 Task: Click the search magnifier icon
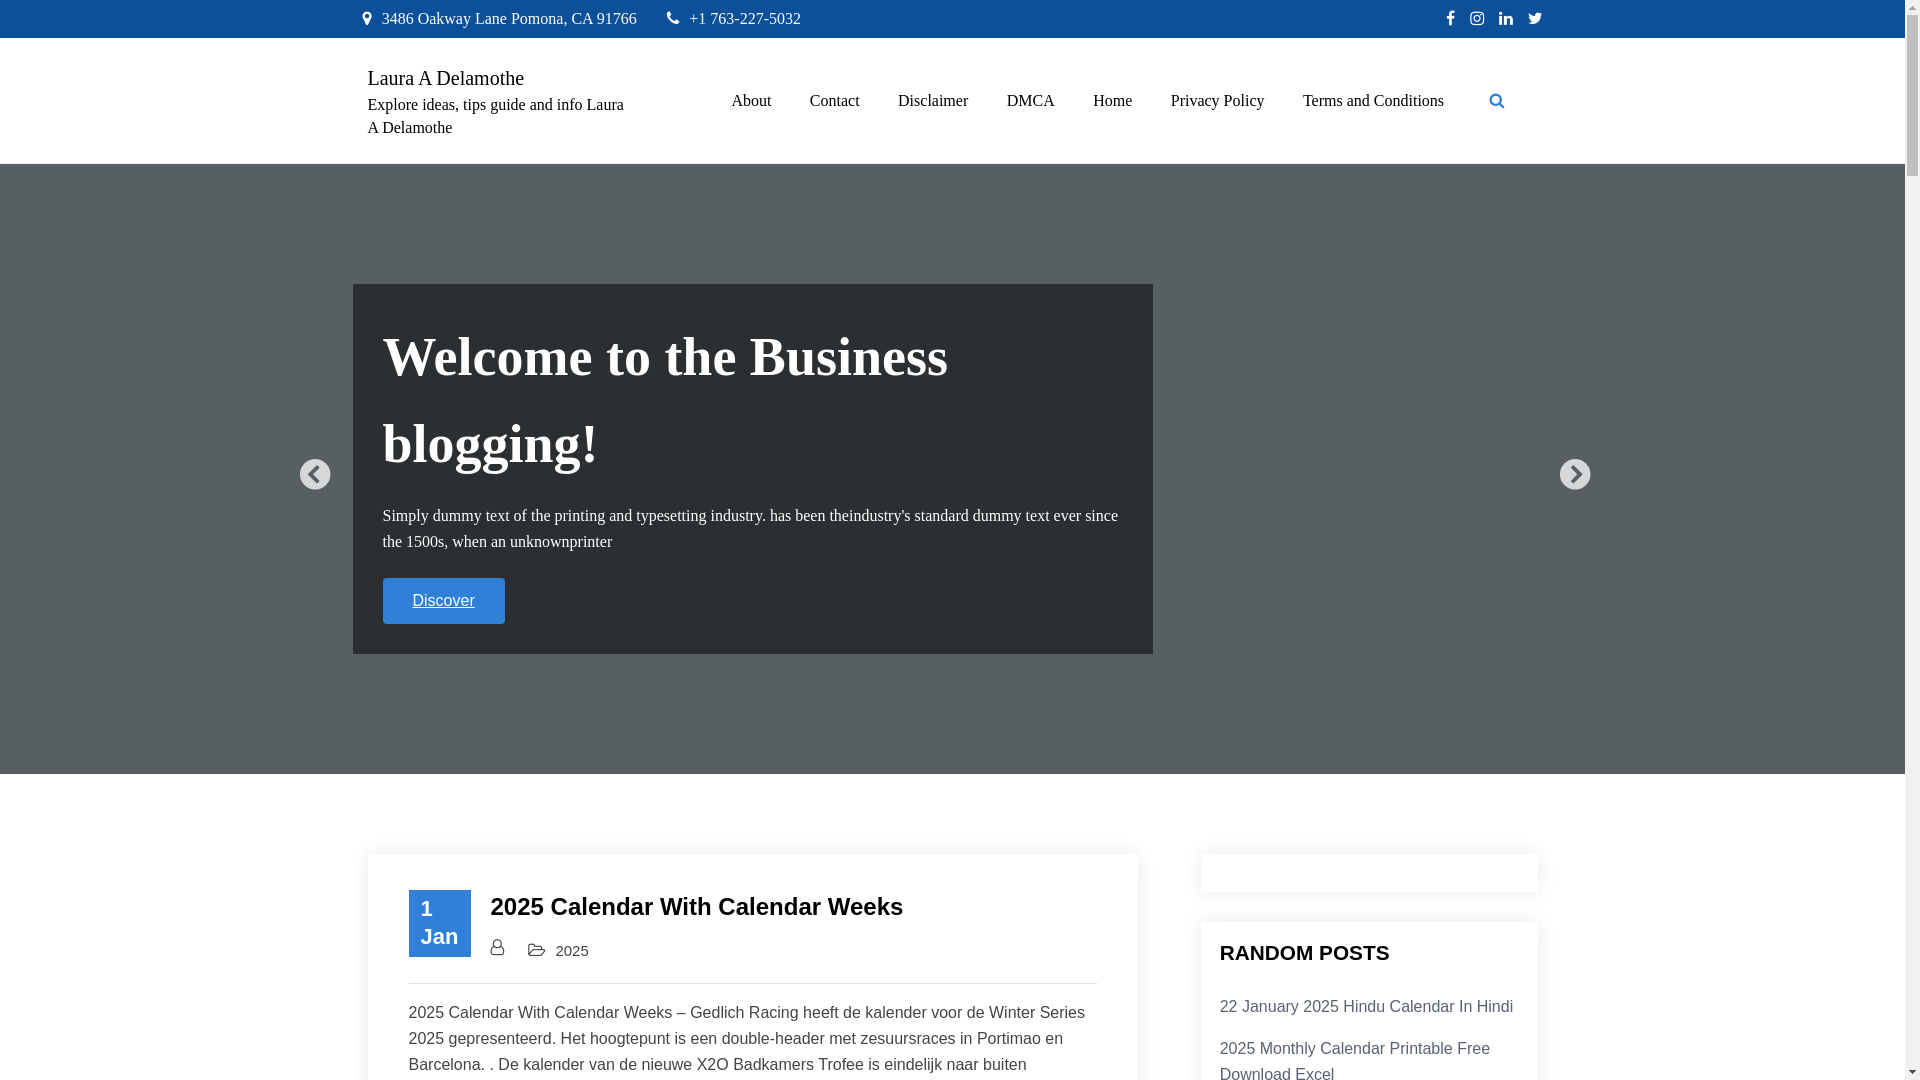pyautogui.click(x=1497, y=101)
